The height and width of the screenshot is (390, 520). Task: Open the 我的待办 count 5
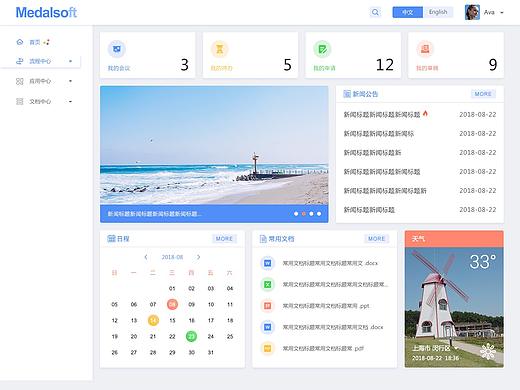tap(287, 65)
